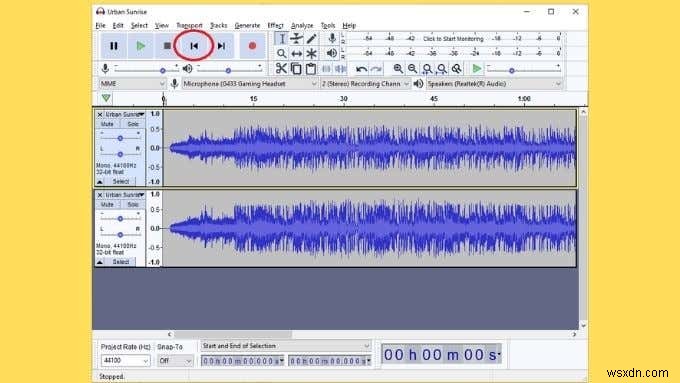
Task: Click the selection start time field
Action: point(242,361)
